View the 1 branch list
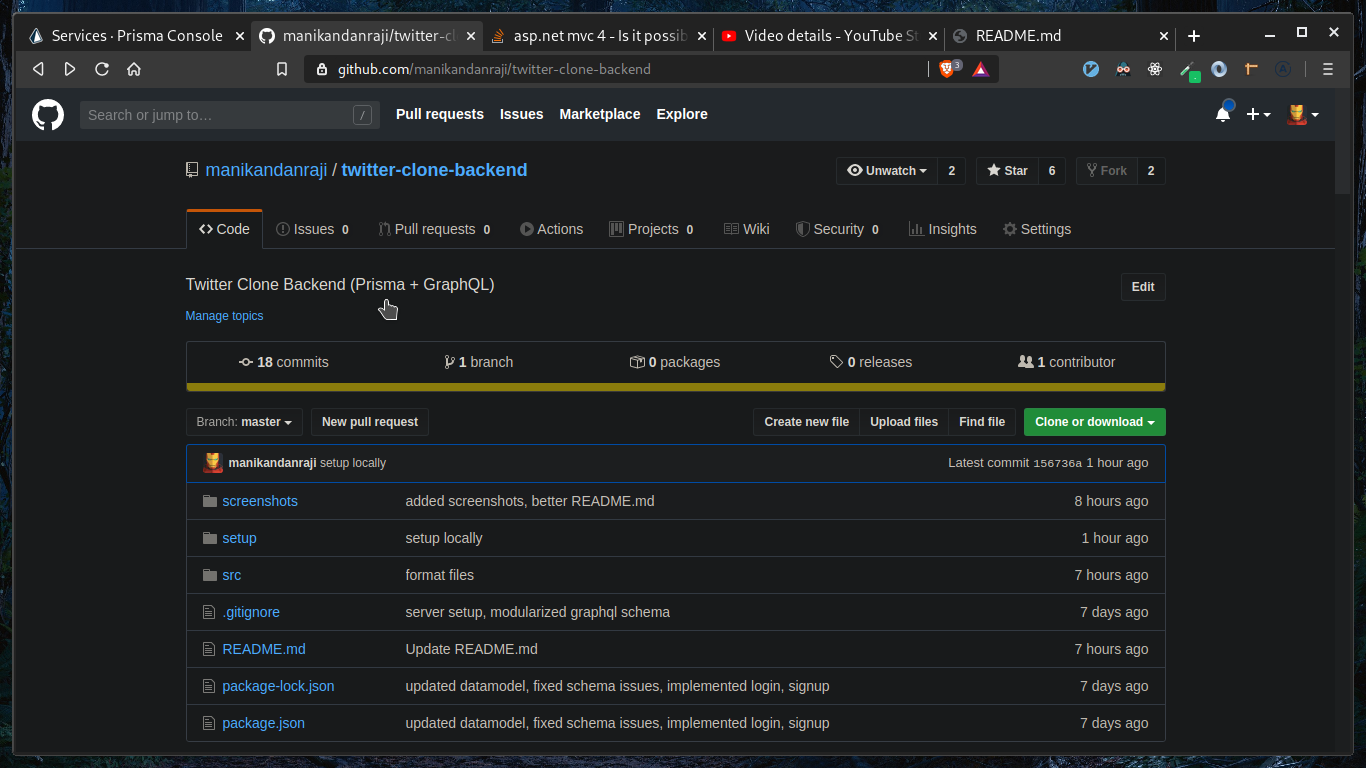This screenshot has width=1366, height=768. click(478, 362)
